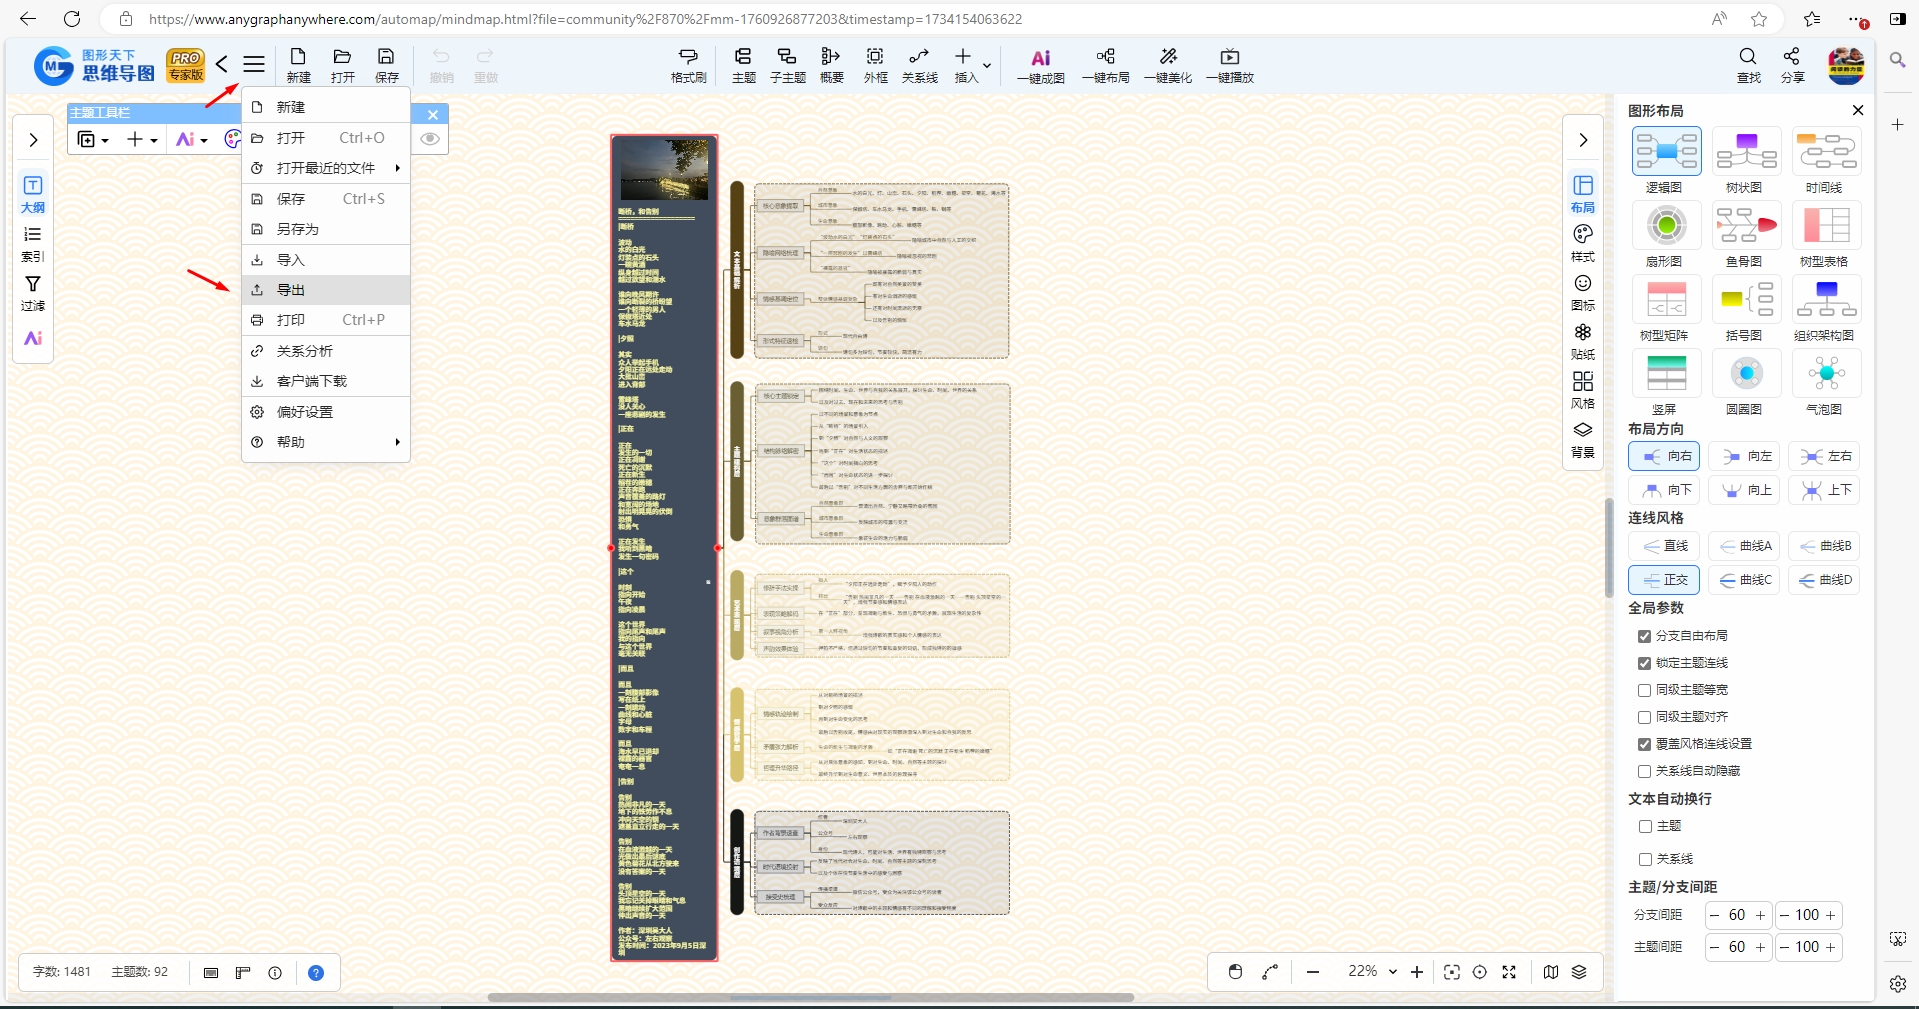Add a 关系线 relationship line
The image size is (1919, 1009).
[919, 65]
